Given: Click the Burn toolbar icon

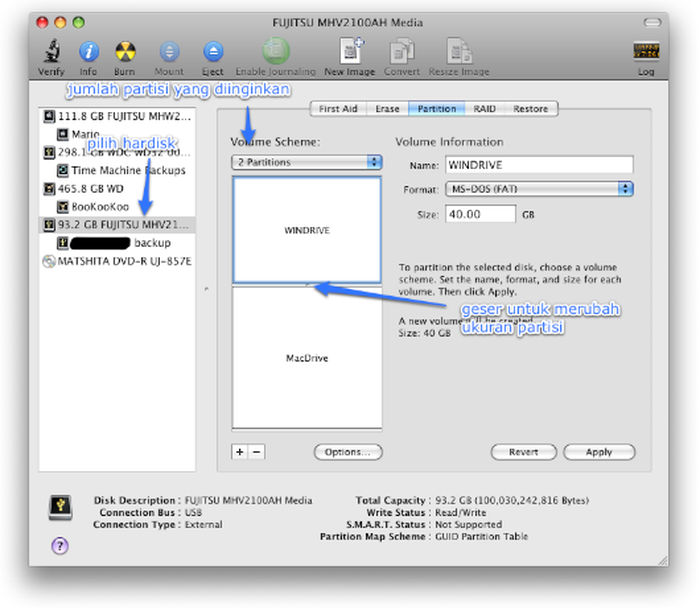Looking at the screenshot, I should (125, 52).
